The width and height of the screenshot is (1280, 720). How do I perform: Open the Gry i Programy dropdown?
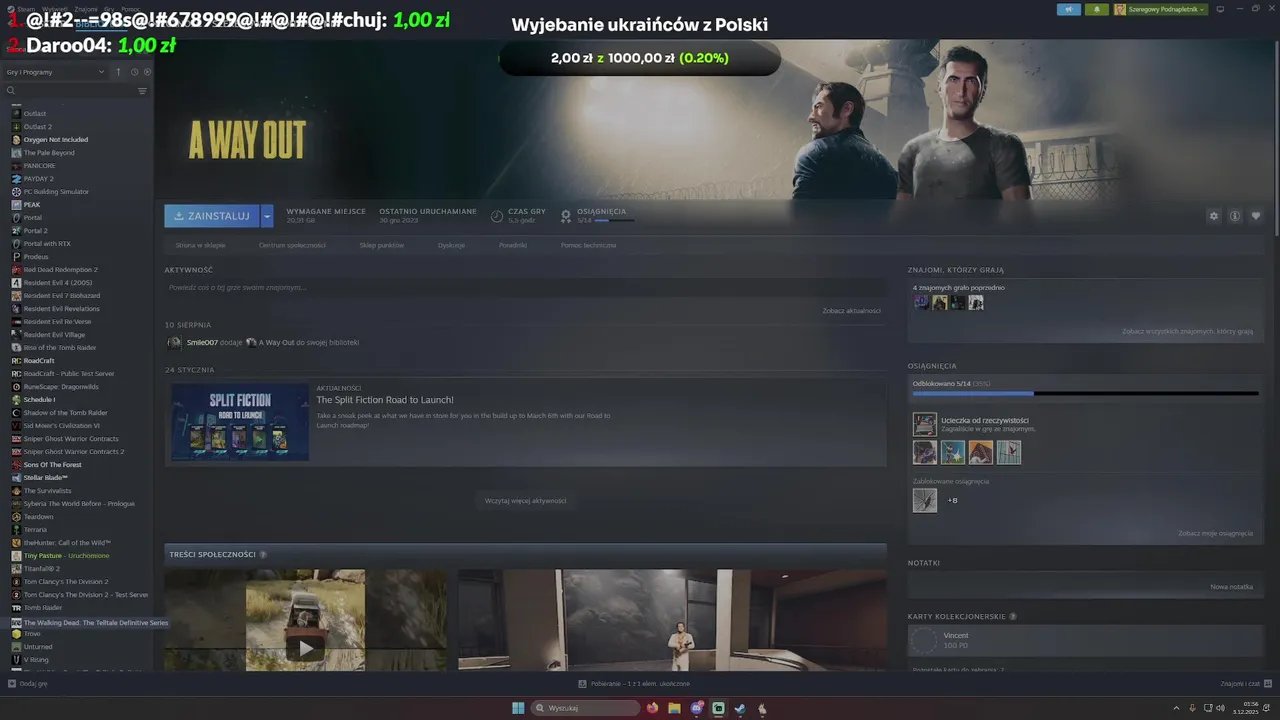tap(55, 72)
